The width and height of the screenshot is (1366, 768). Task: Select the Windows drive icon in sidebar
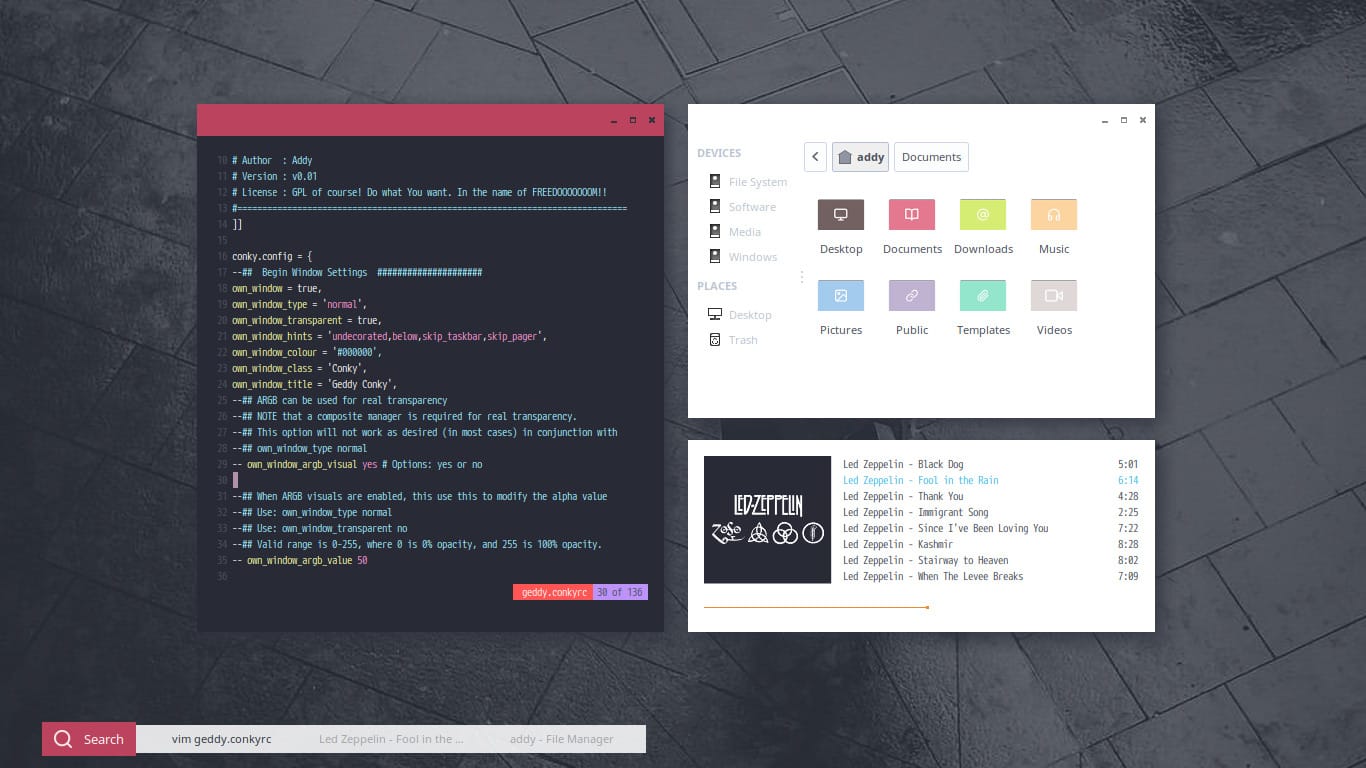point(715,256)
